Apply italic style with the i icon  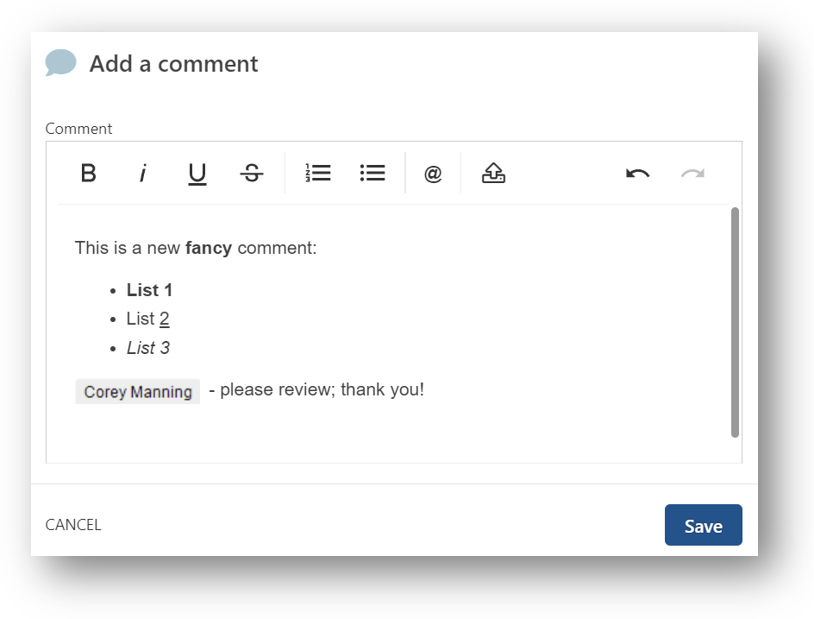(142, 173)
